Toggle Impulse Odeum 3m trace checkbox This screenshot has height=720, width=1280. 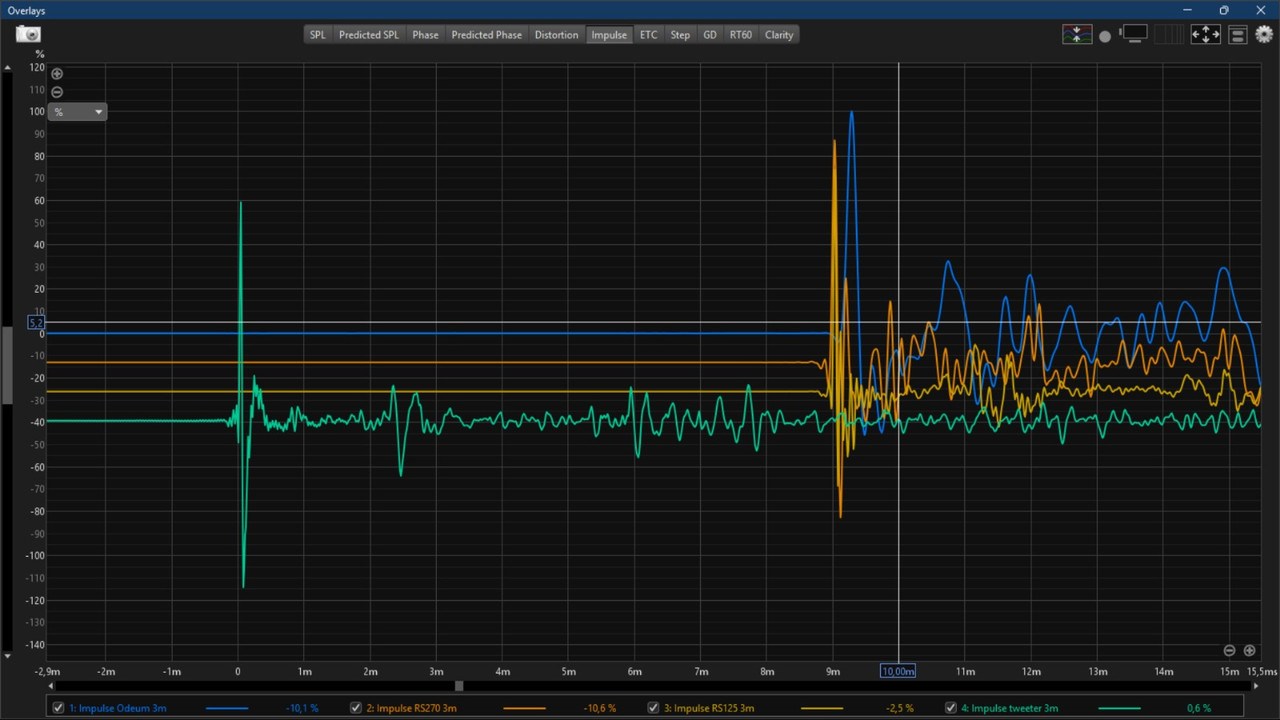(x=59, y=708)
